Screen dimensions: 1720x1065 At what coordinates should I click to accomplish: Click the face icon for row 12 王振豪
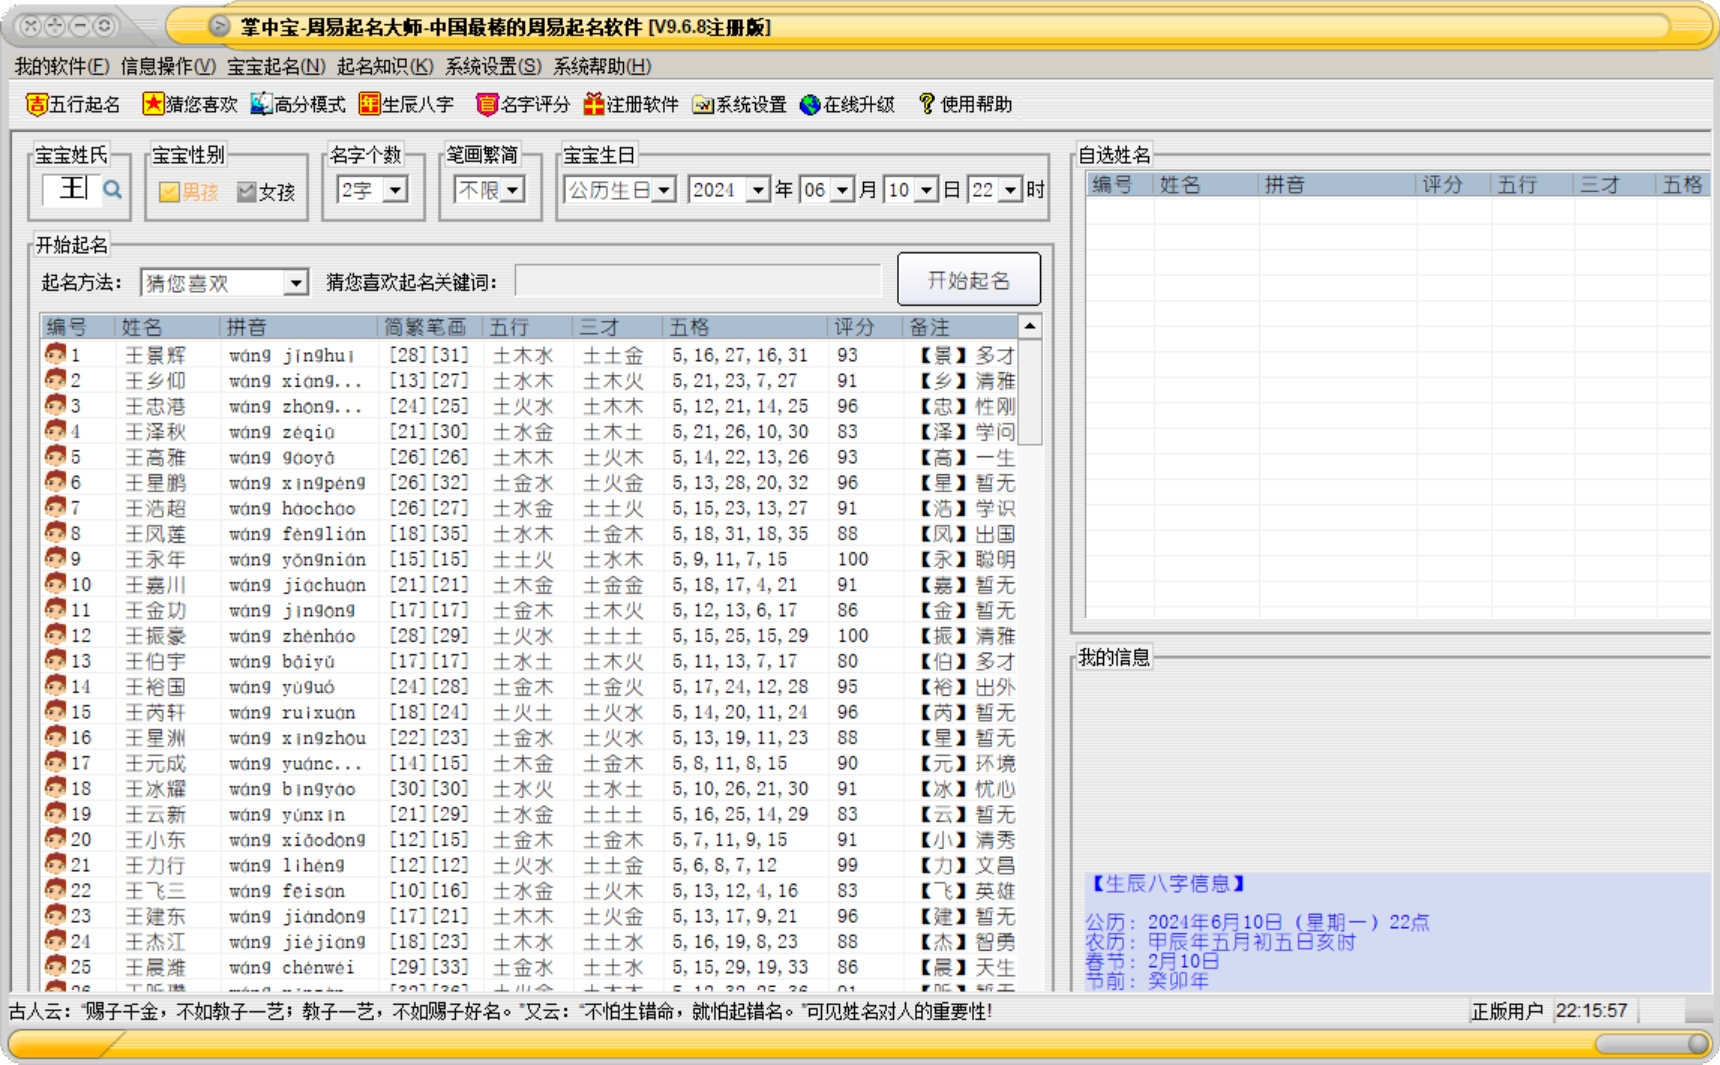click(55, 635)
